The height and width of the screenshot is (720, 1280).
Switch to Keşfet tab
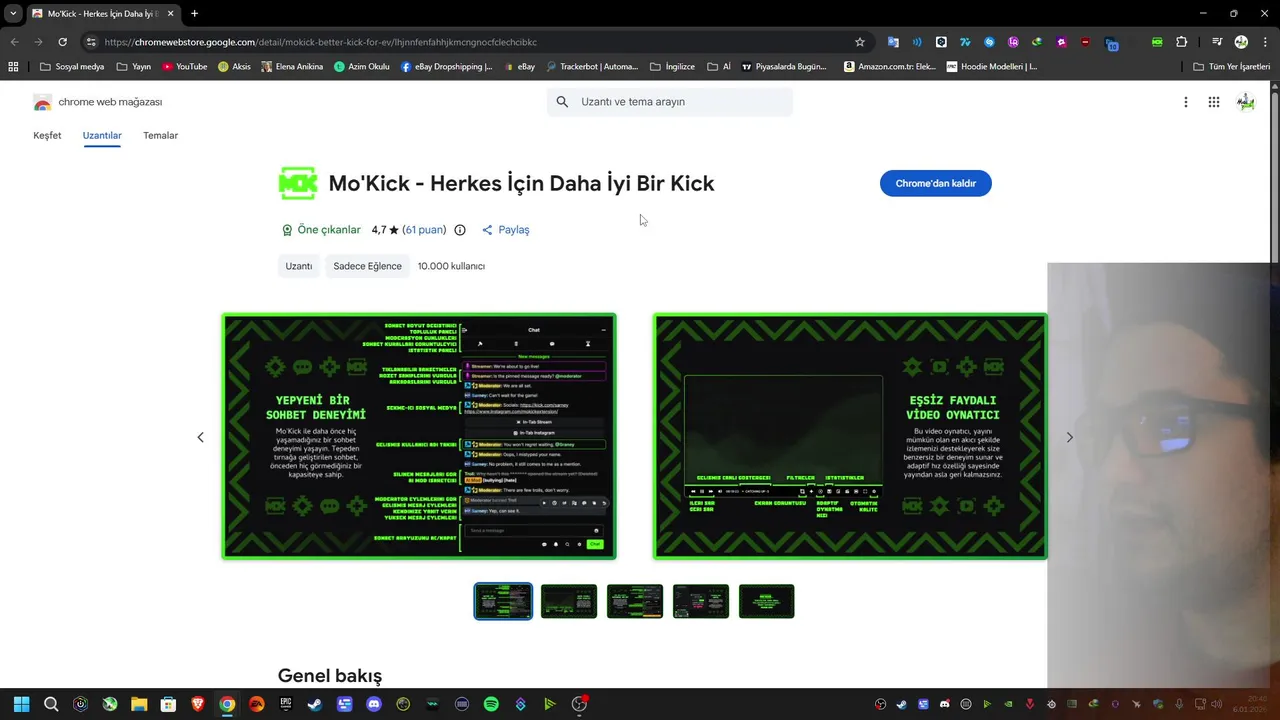coord(47,135)
